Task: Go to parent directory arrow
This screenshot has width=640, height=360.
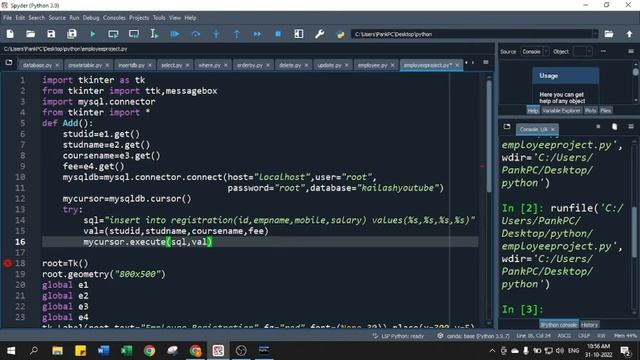Action: (629, 34)
